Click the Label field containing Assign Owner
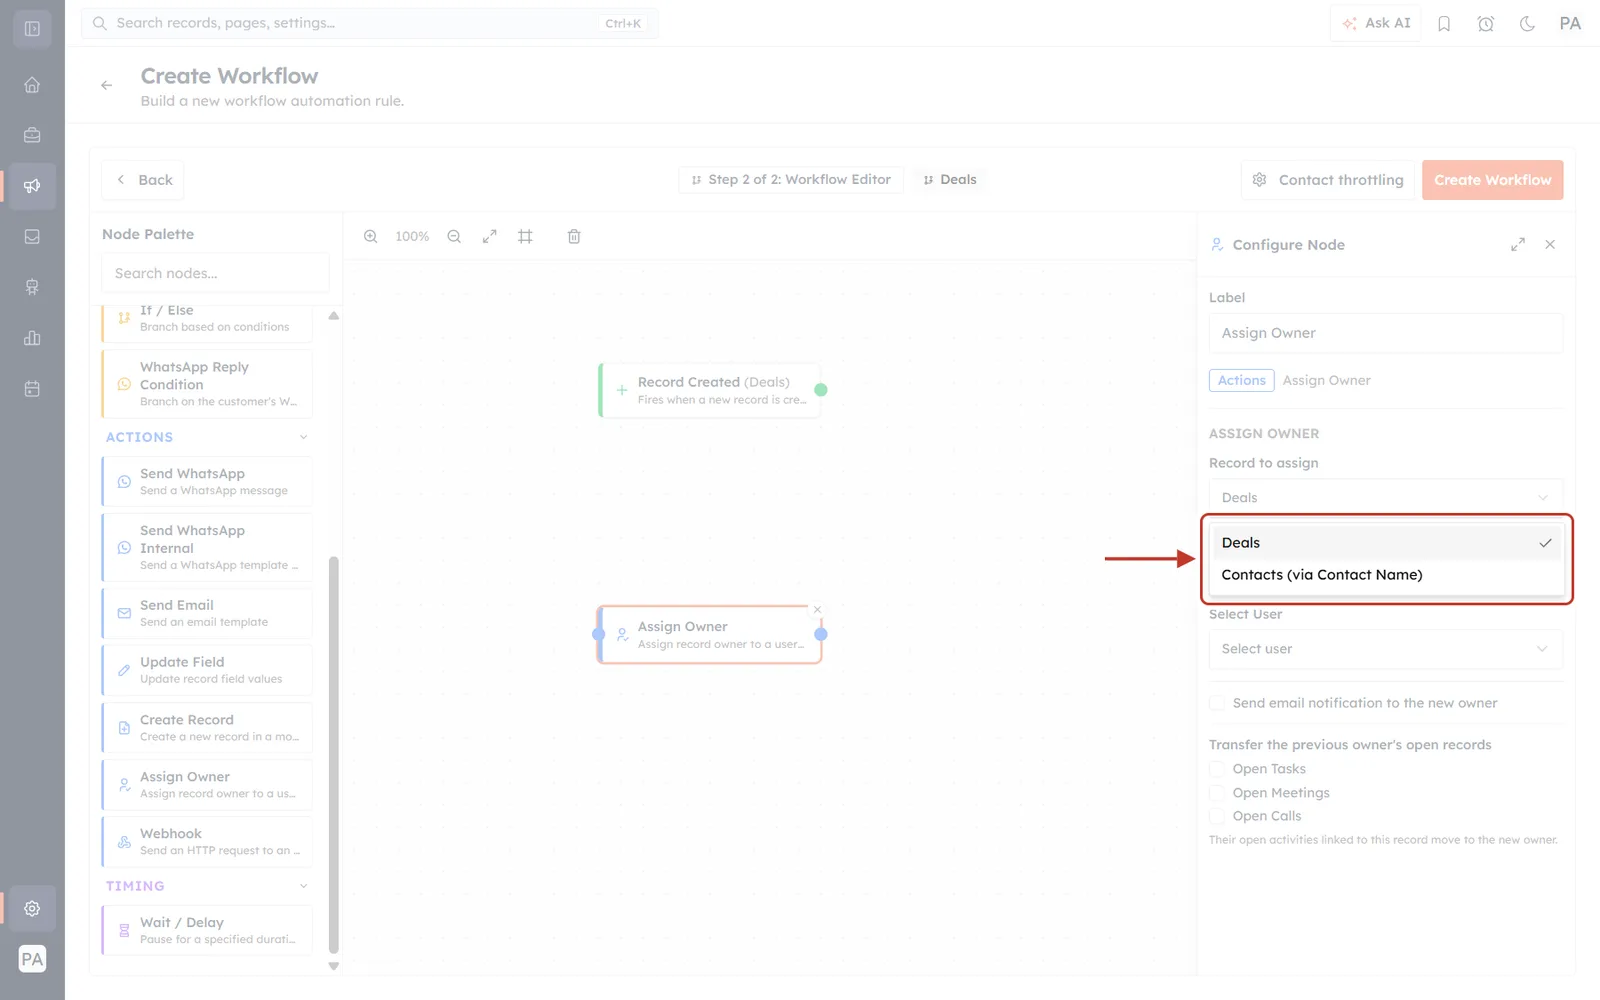This screenshot has height=1000, width=1600. [x=1386, y=333]
